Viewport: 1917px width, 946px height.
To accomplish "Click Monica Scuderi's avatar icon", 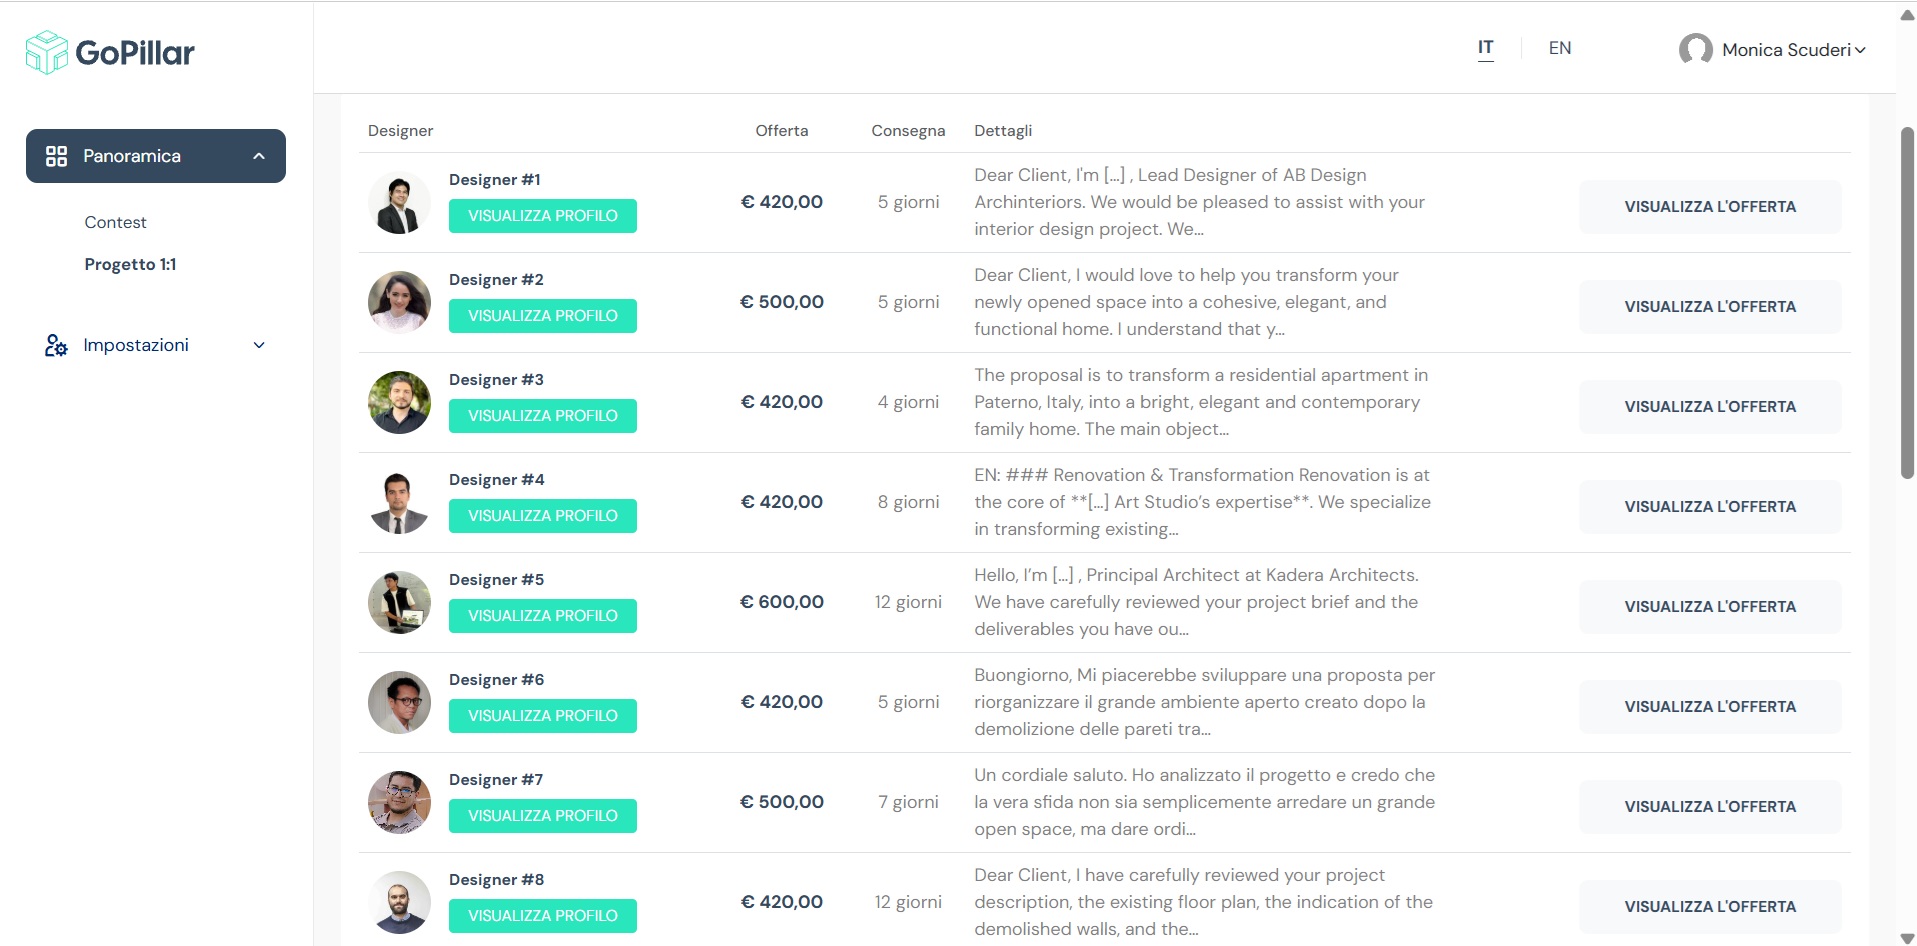I will (x=1695, y=49).
